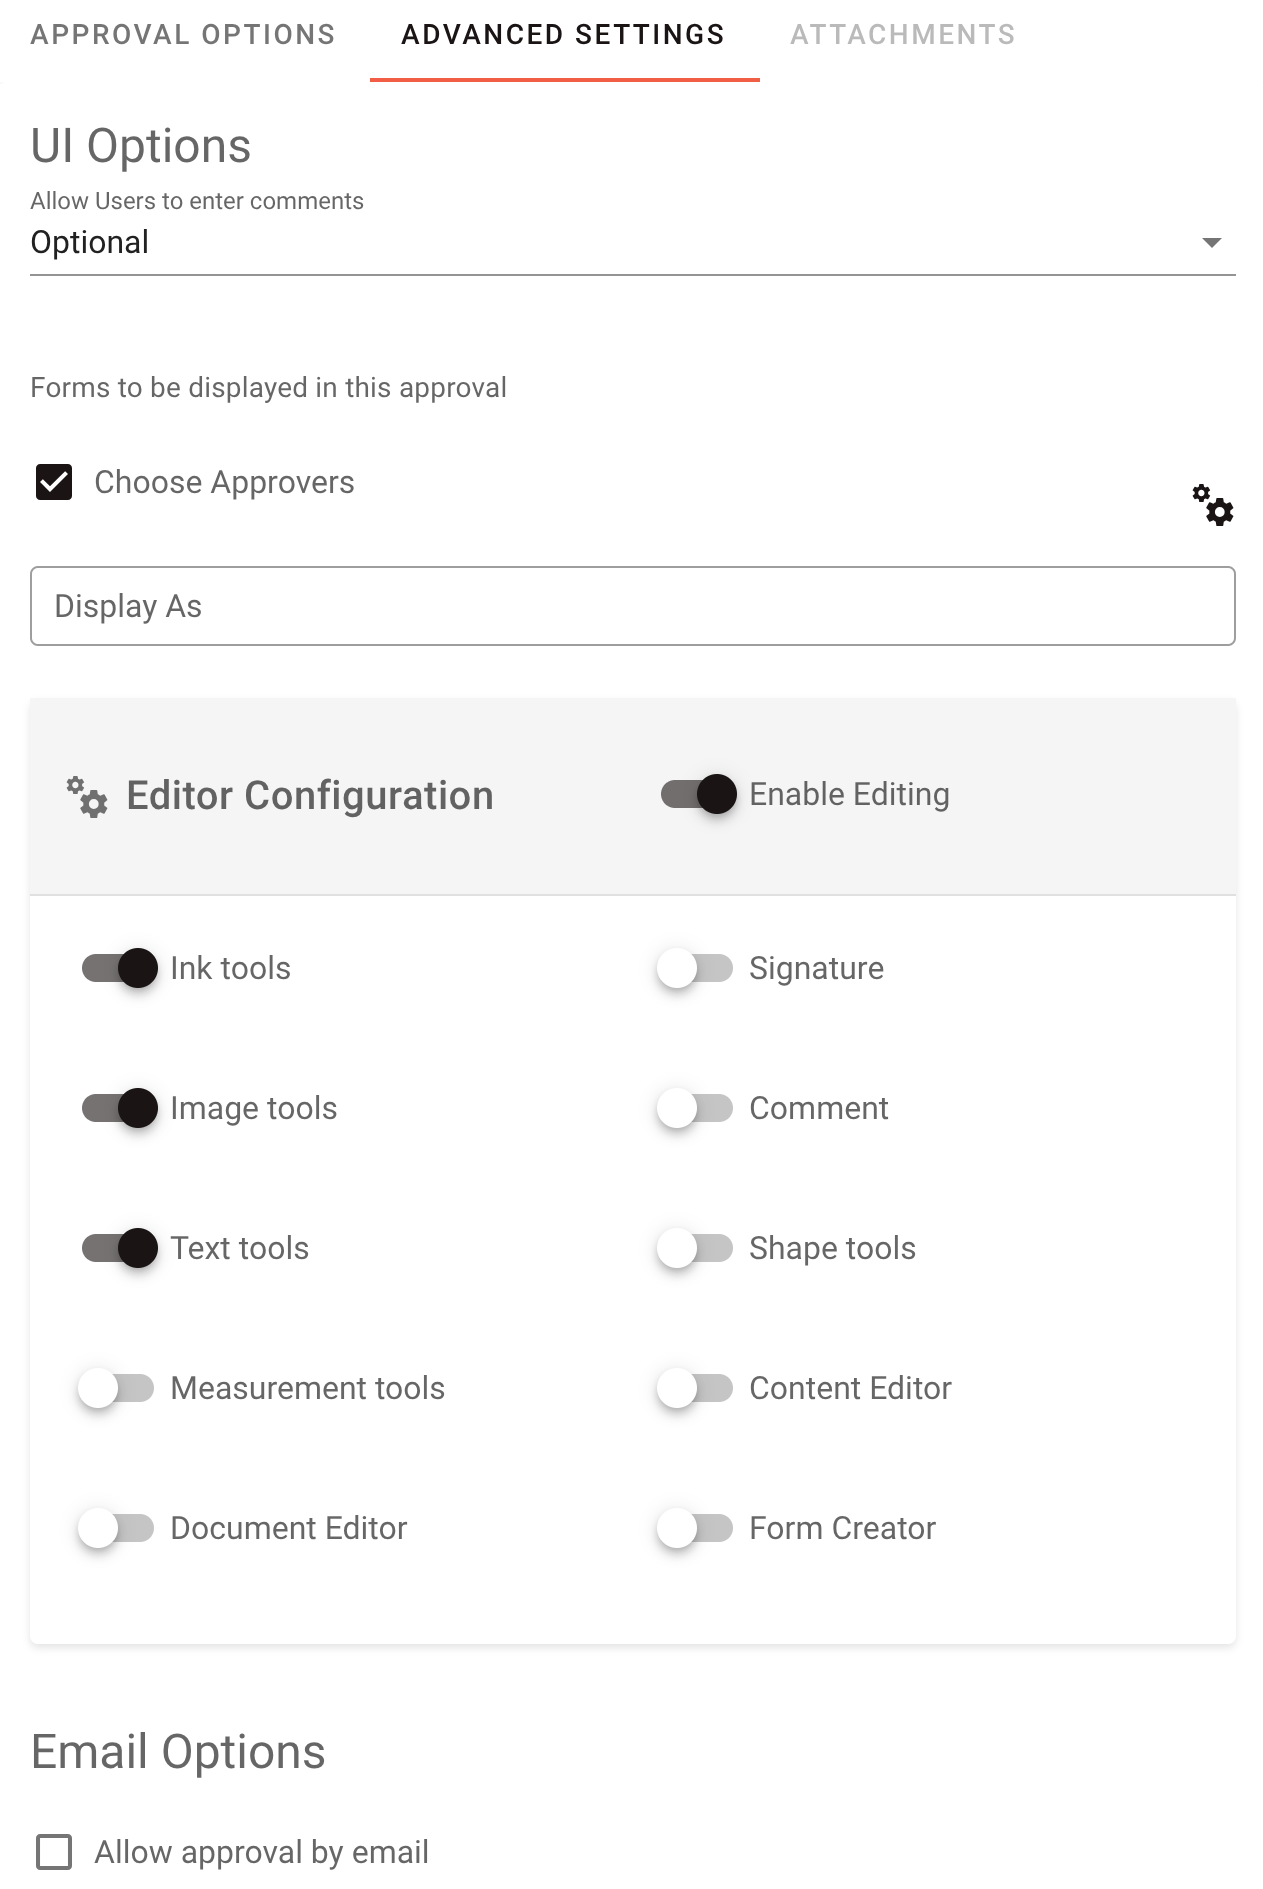Enable Measurement tools

coord(118,1387)
